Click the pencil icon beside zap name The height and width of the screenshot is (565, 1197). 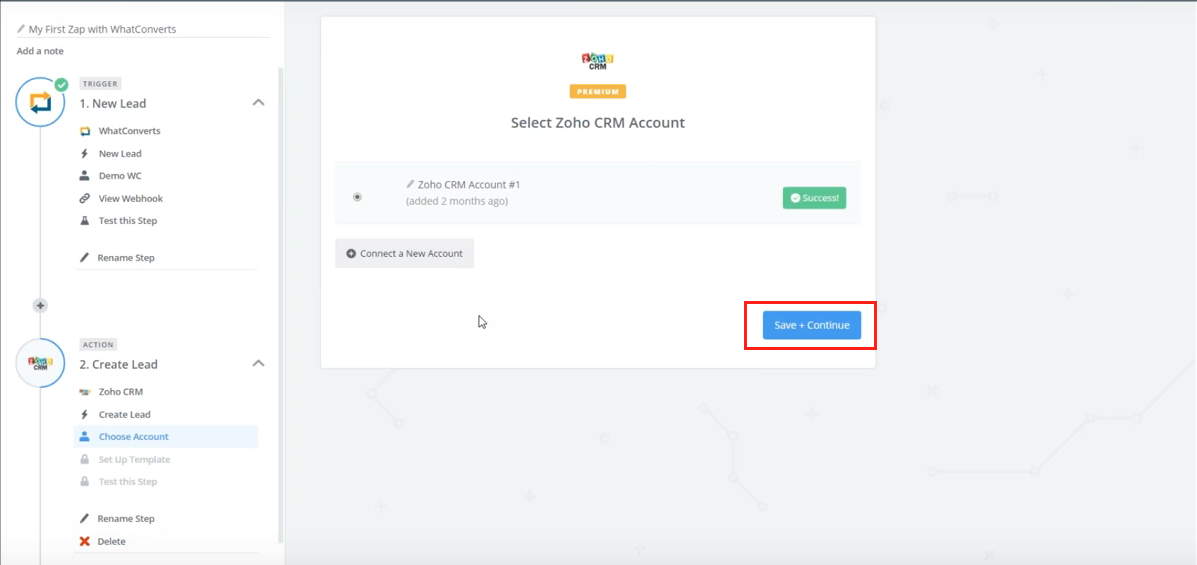click(x=21, y=29)
